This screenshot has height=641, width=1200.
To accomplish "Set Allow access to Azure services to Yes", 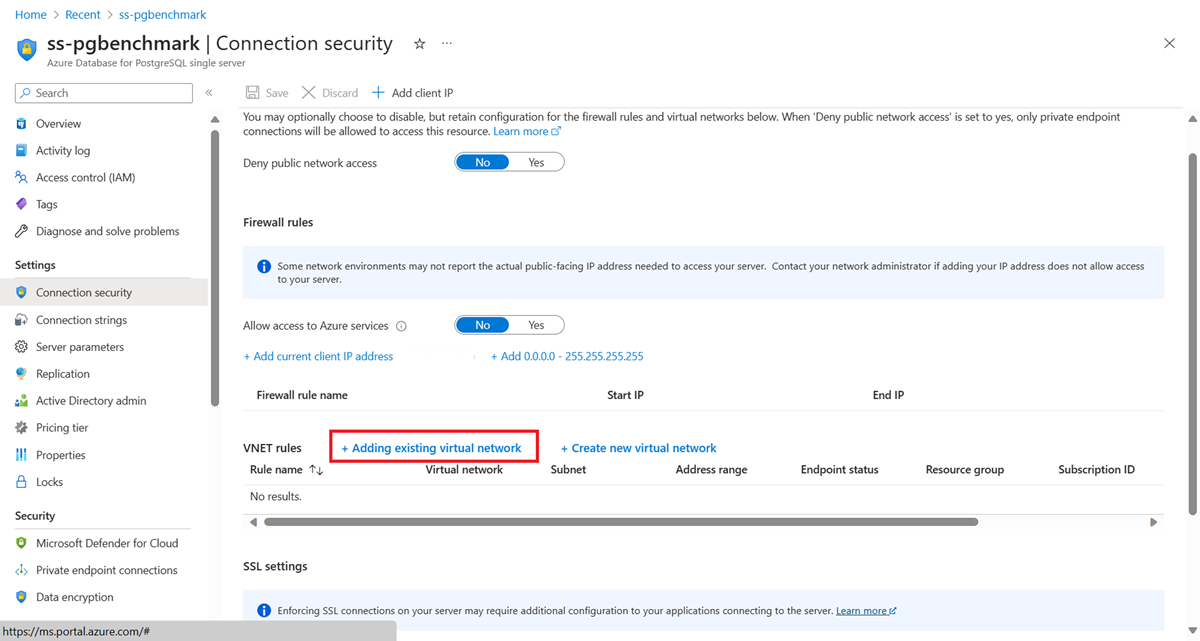I will click(536, 325).
